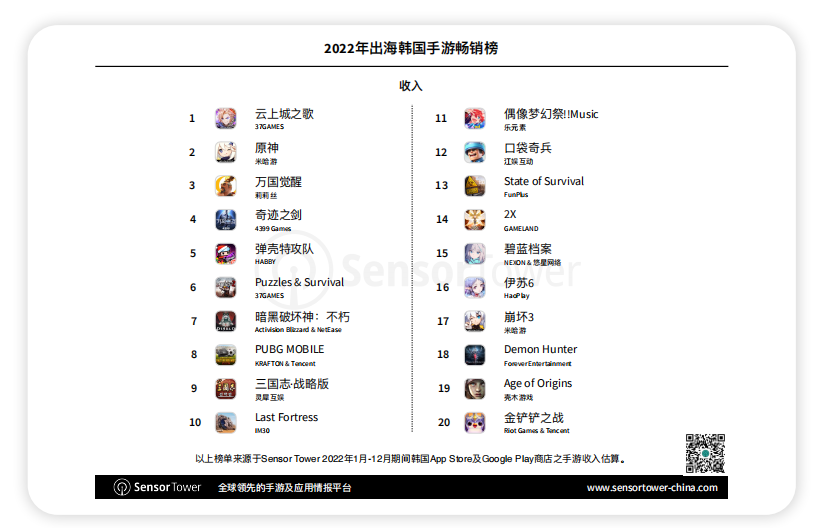Click the 2022年出海韩国手游畅销榜 heading

tap(411, 48)
